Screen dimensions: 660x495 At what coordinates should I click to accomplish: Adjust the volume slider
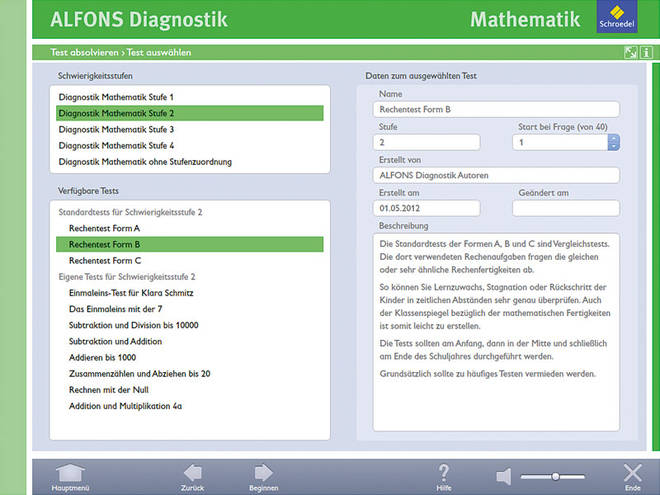(553, 476)
